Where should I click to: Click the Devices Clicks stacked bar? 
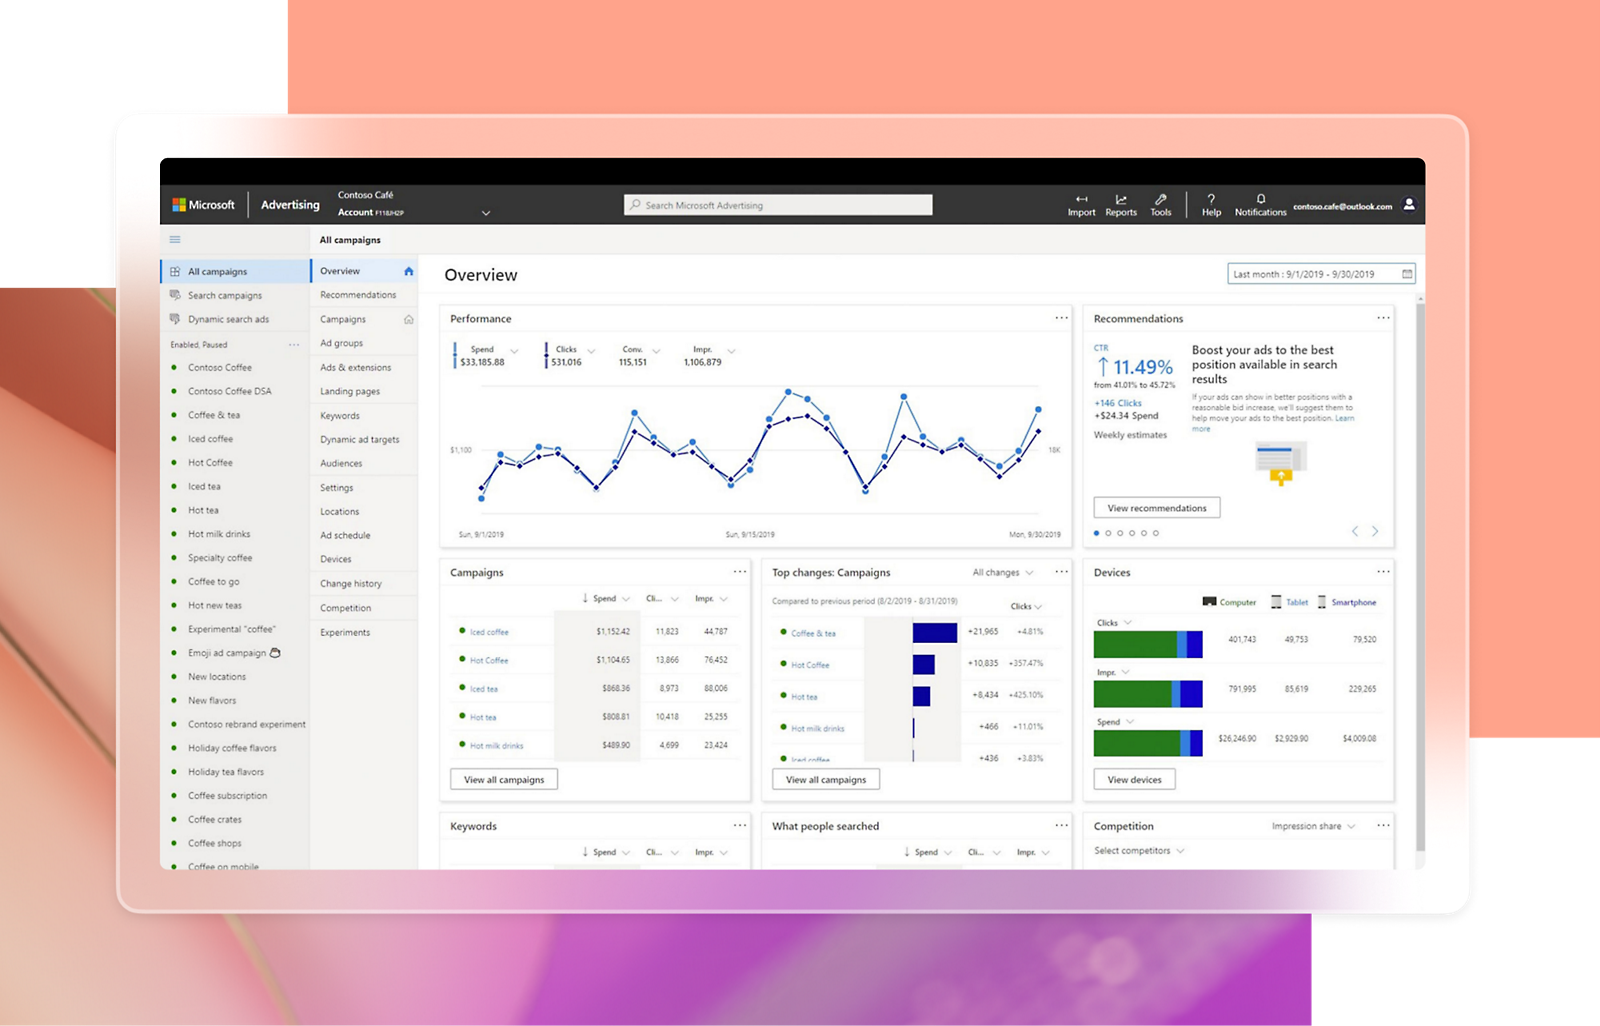tap(1148, 645)
